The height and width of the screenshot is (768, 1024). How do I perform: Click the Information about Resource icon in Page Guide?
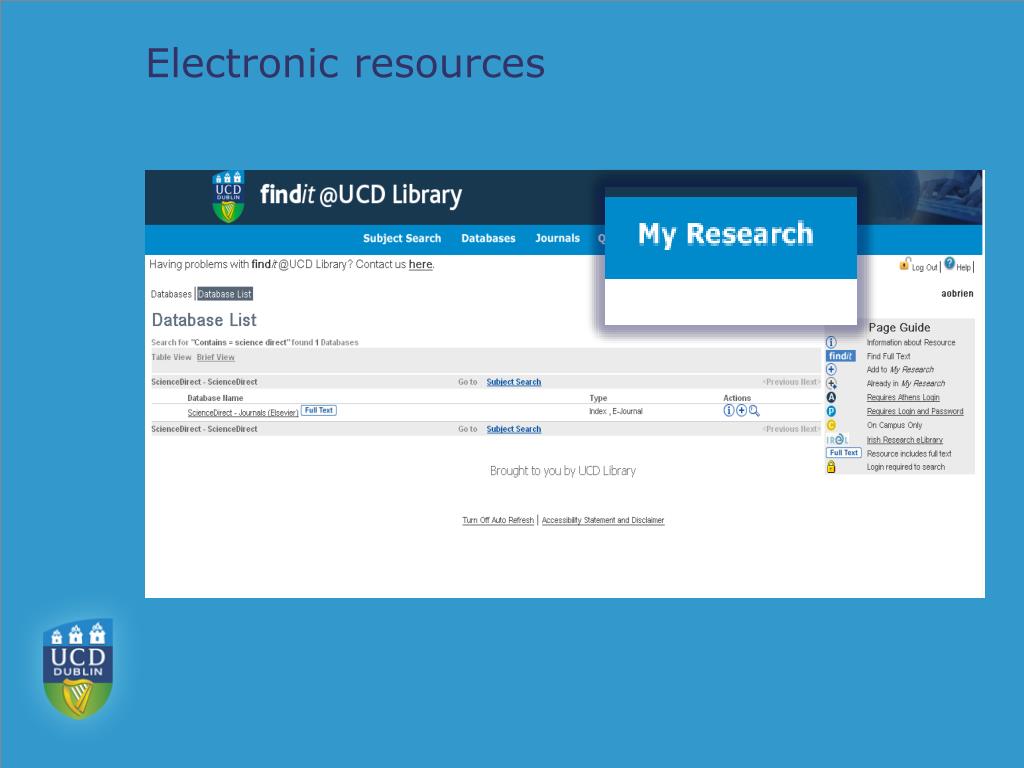click(x=831, y=342)
